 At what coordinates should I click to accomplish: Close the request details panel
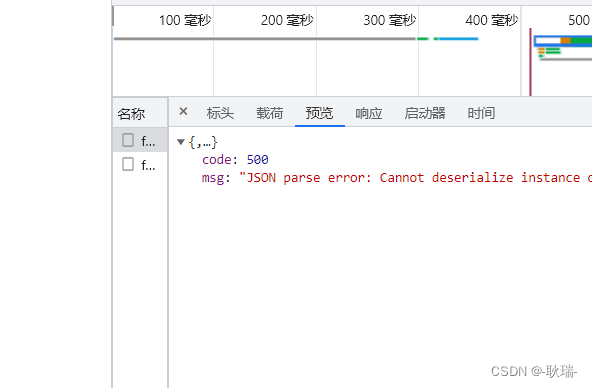pyautogui.click(x=183, y=111)
